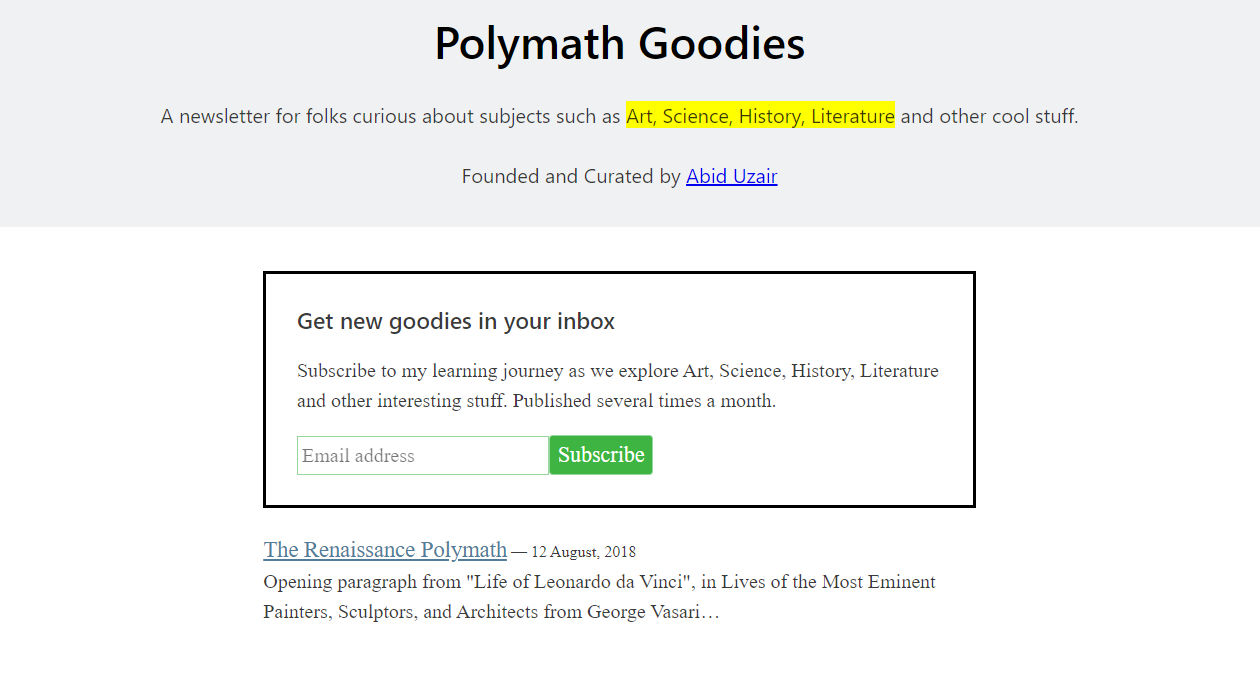Click the 'Founded and Curated by' text
Viewport: 1260px width, 700px height.
[x=570, y=177]
